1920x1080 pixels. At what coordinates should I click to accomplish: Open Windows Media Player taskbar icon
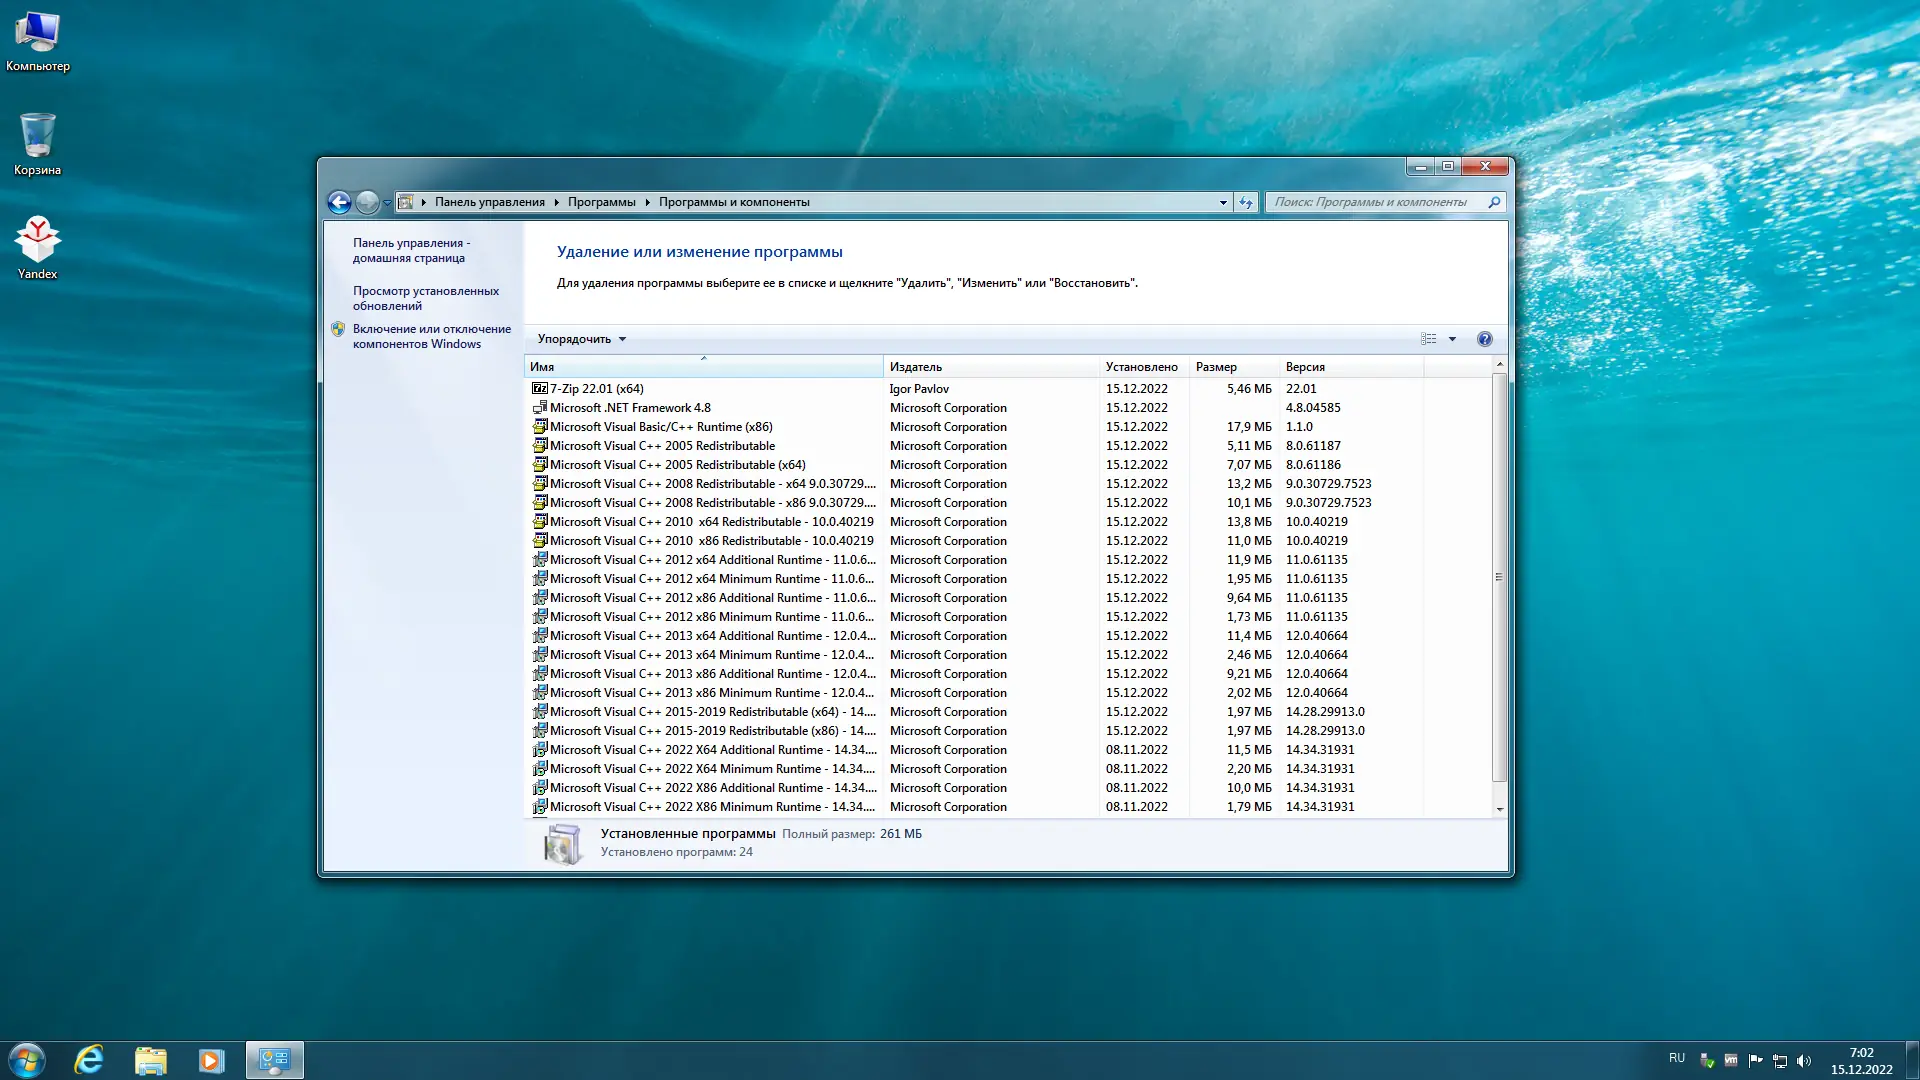[211, 1060]
